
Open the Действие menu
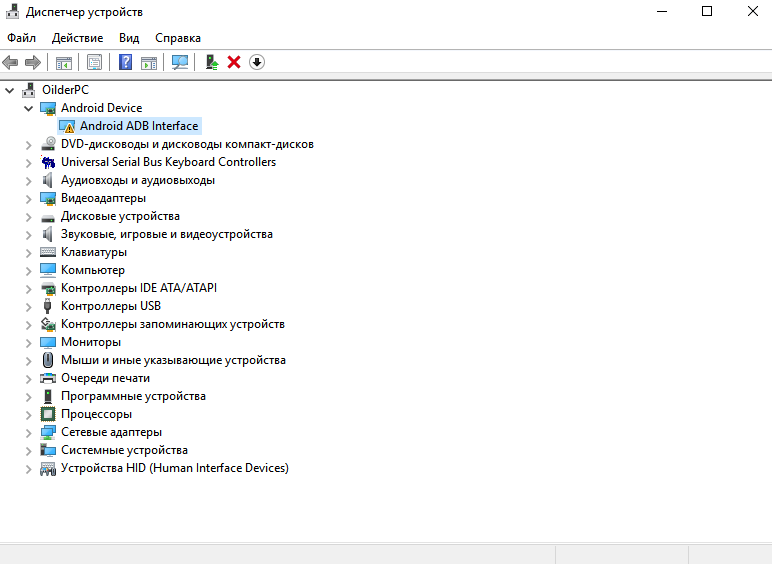(x=77, y=38)
